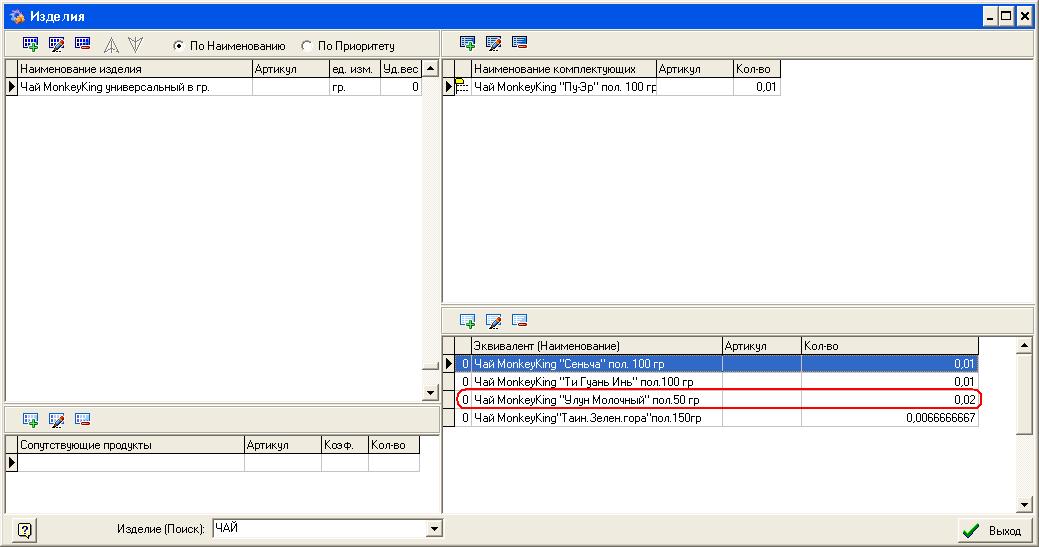Click the delete product icon in the products toolbar
This screenshot has height=547, width=1039.
click(83, 45)
